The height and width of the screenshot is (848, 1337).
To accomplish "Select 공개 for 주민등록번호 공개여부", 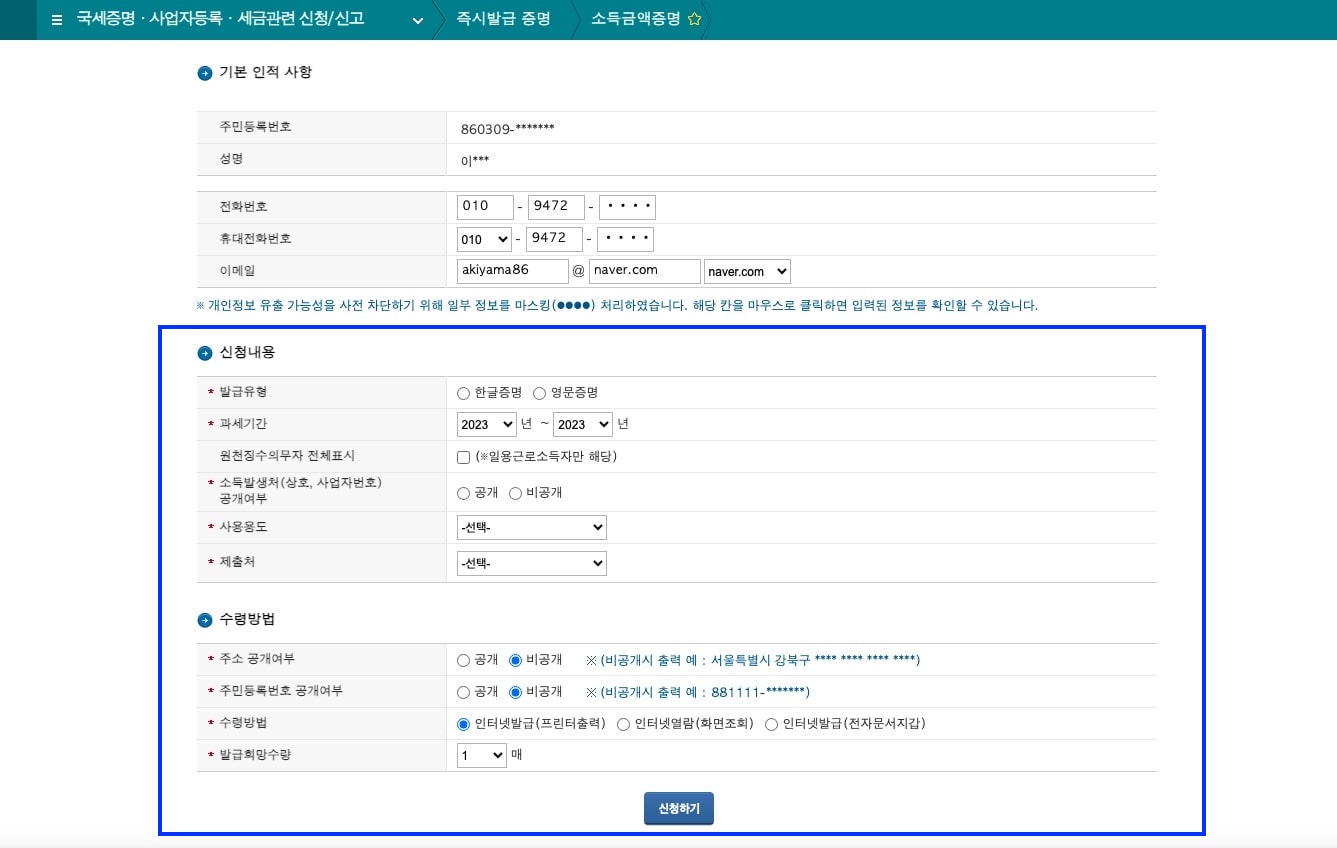I will (463, 692).
